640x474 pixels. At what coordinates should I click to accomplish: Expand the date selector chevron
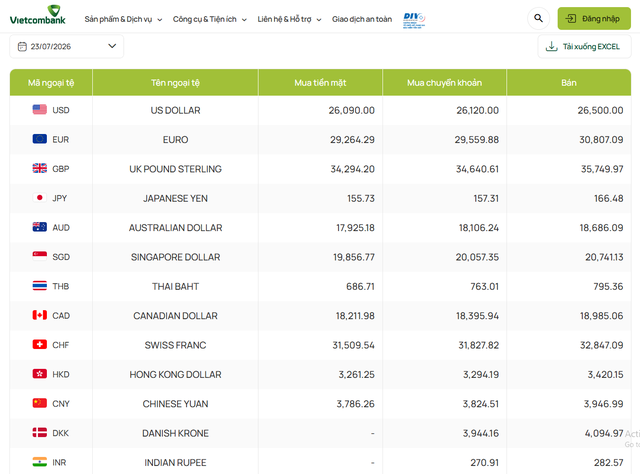(112, 46)
